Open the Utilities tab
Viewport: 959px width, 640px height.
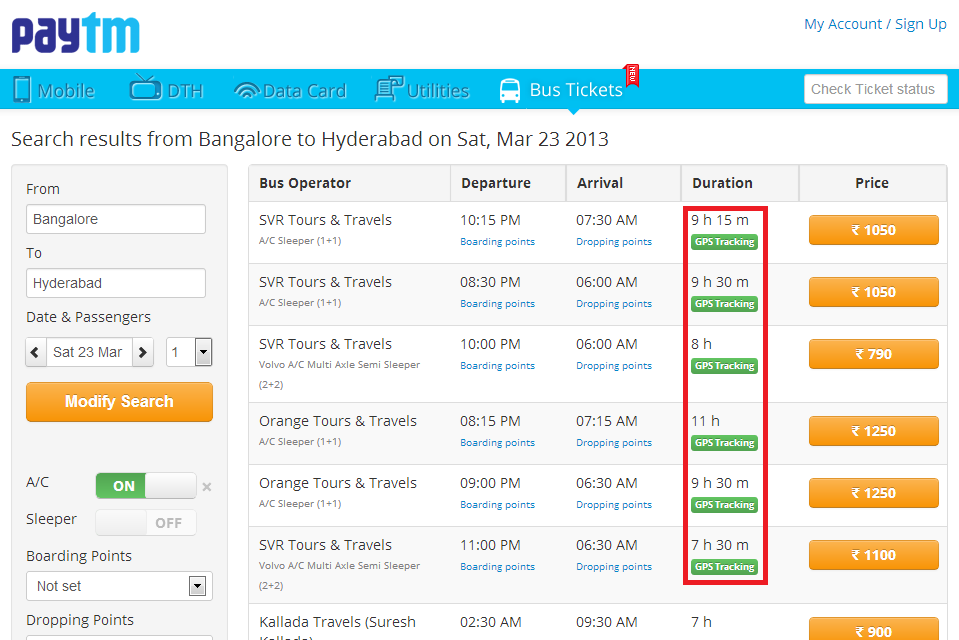pos(422,89)
